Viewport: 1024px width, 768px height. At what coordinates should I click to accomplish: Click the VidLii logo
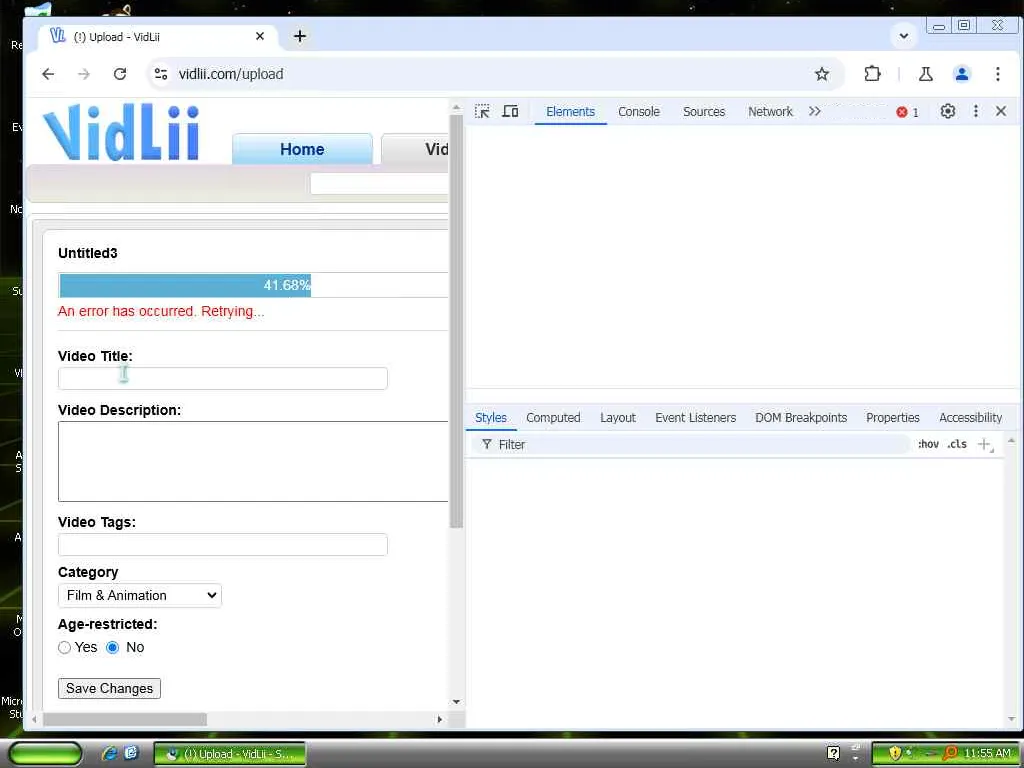121,132
